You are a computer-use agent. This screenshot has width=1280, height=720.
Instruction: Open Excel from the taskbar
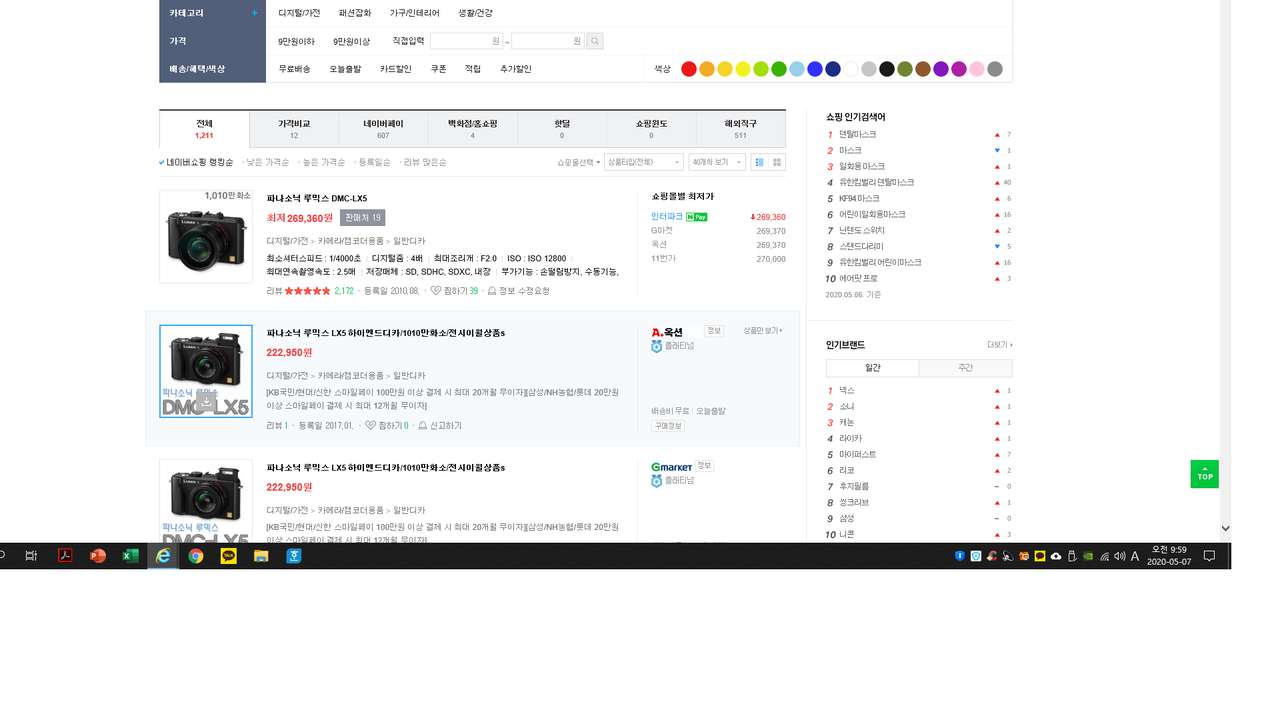click(x=130, y=556)
